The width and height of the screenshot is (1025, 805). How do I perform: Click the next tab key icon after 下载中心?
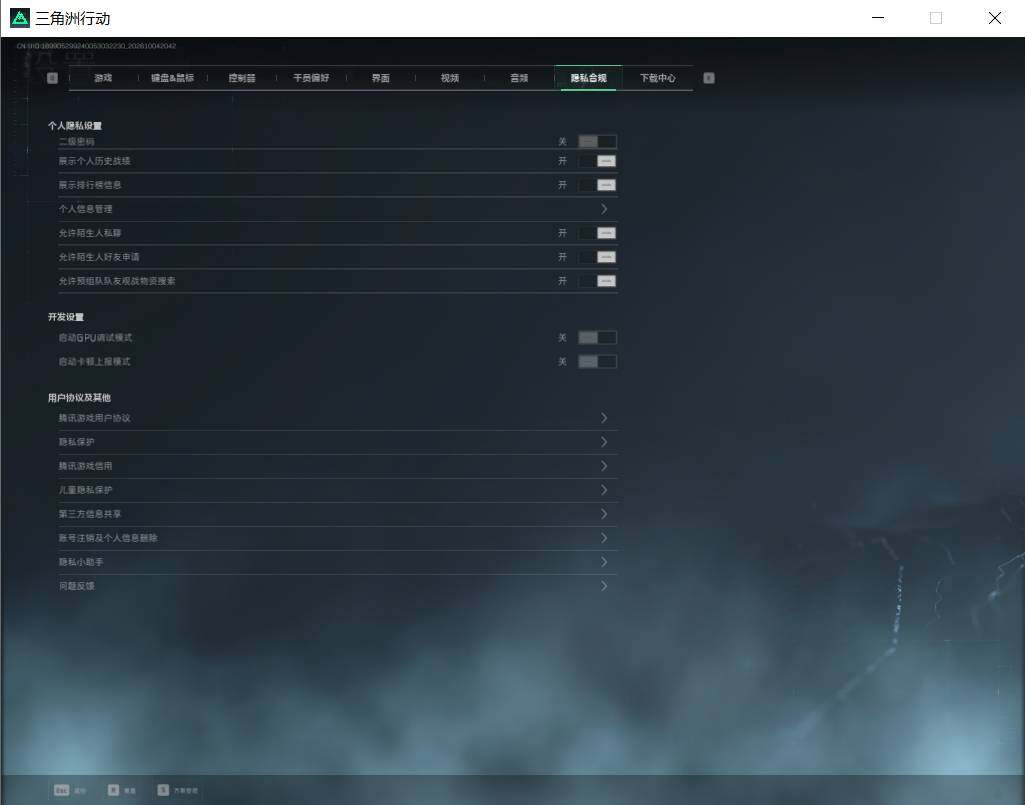point(709,78)
